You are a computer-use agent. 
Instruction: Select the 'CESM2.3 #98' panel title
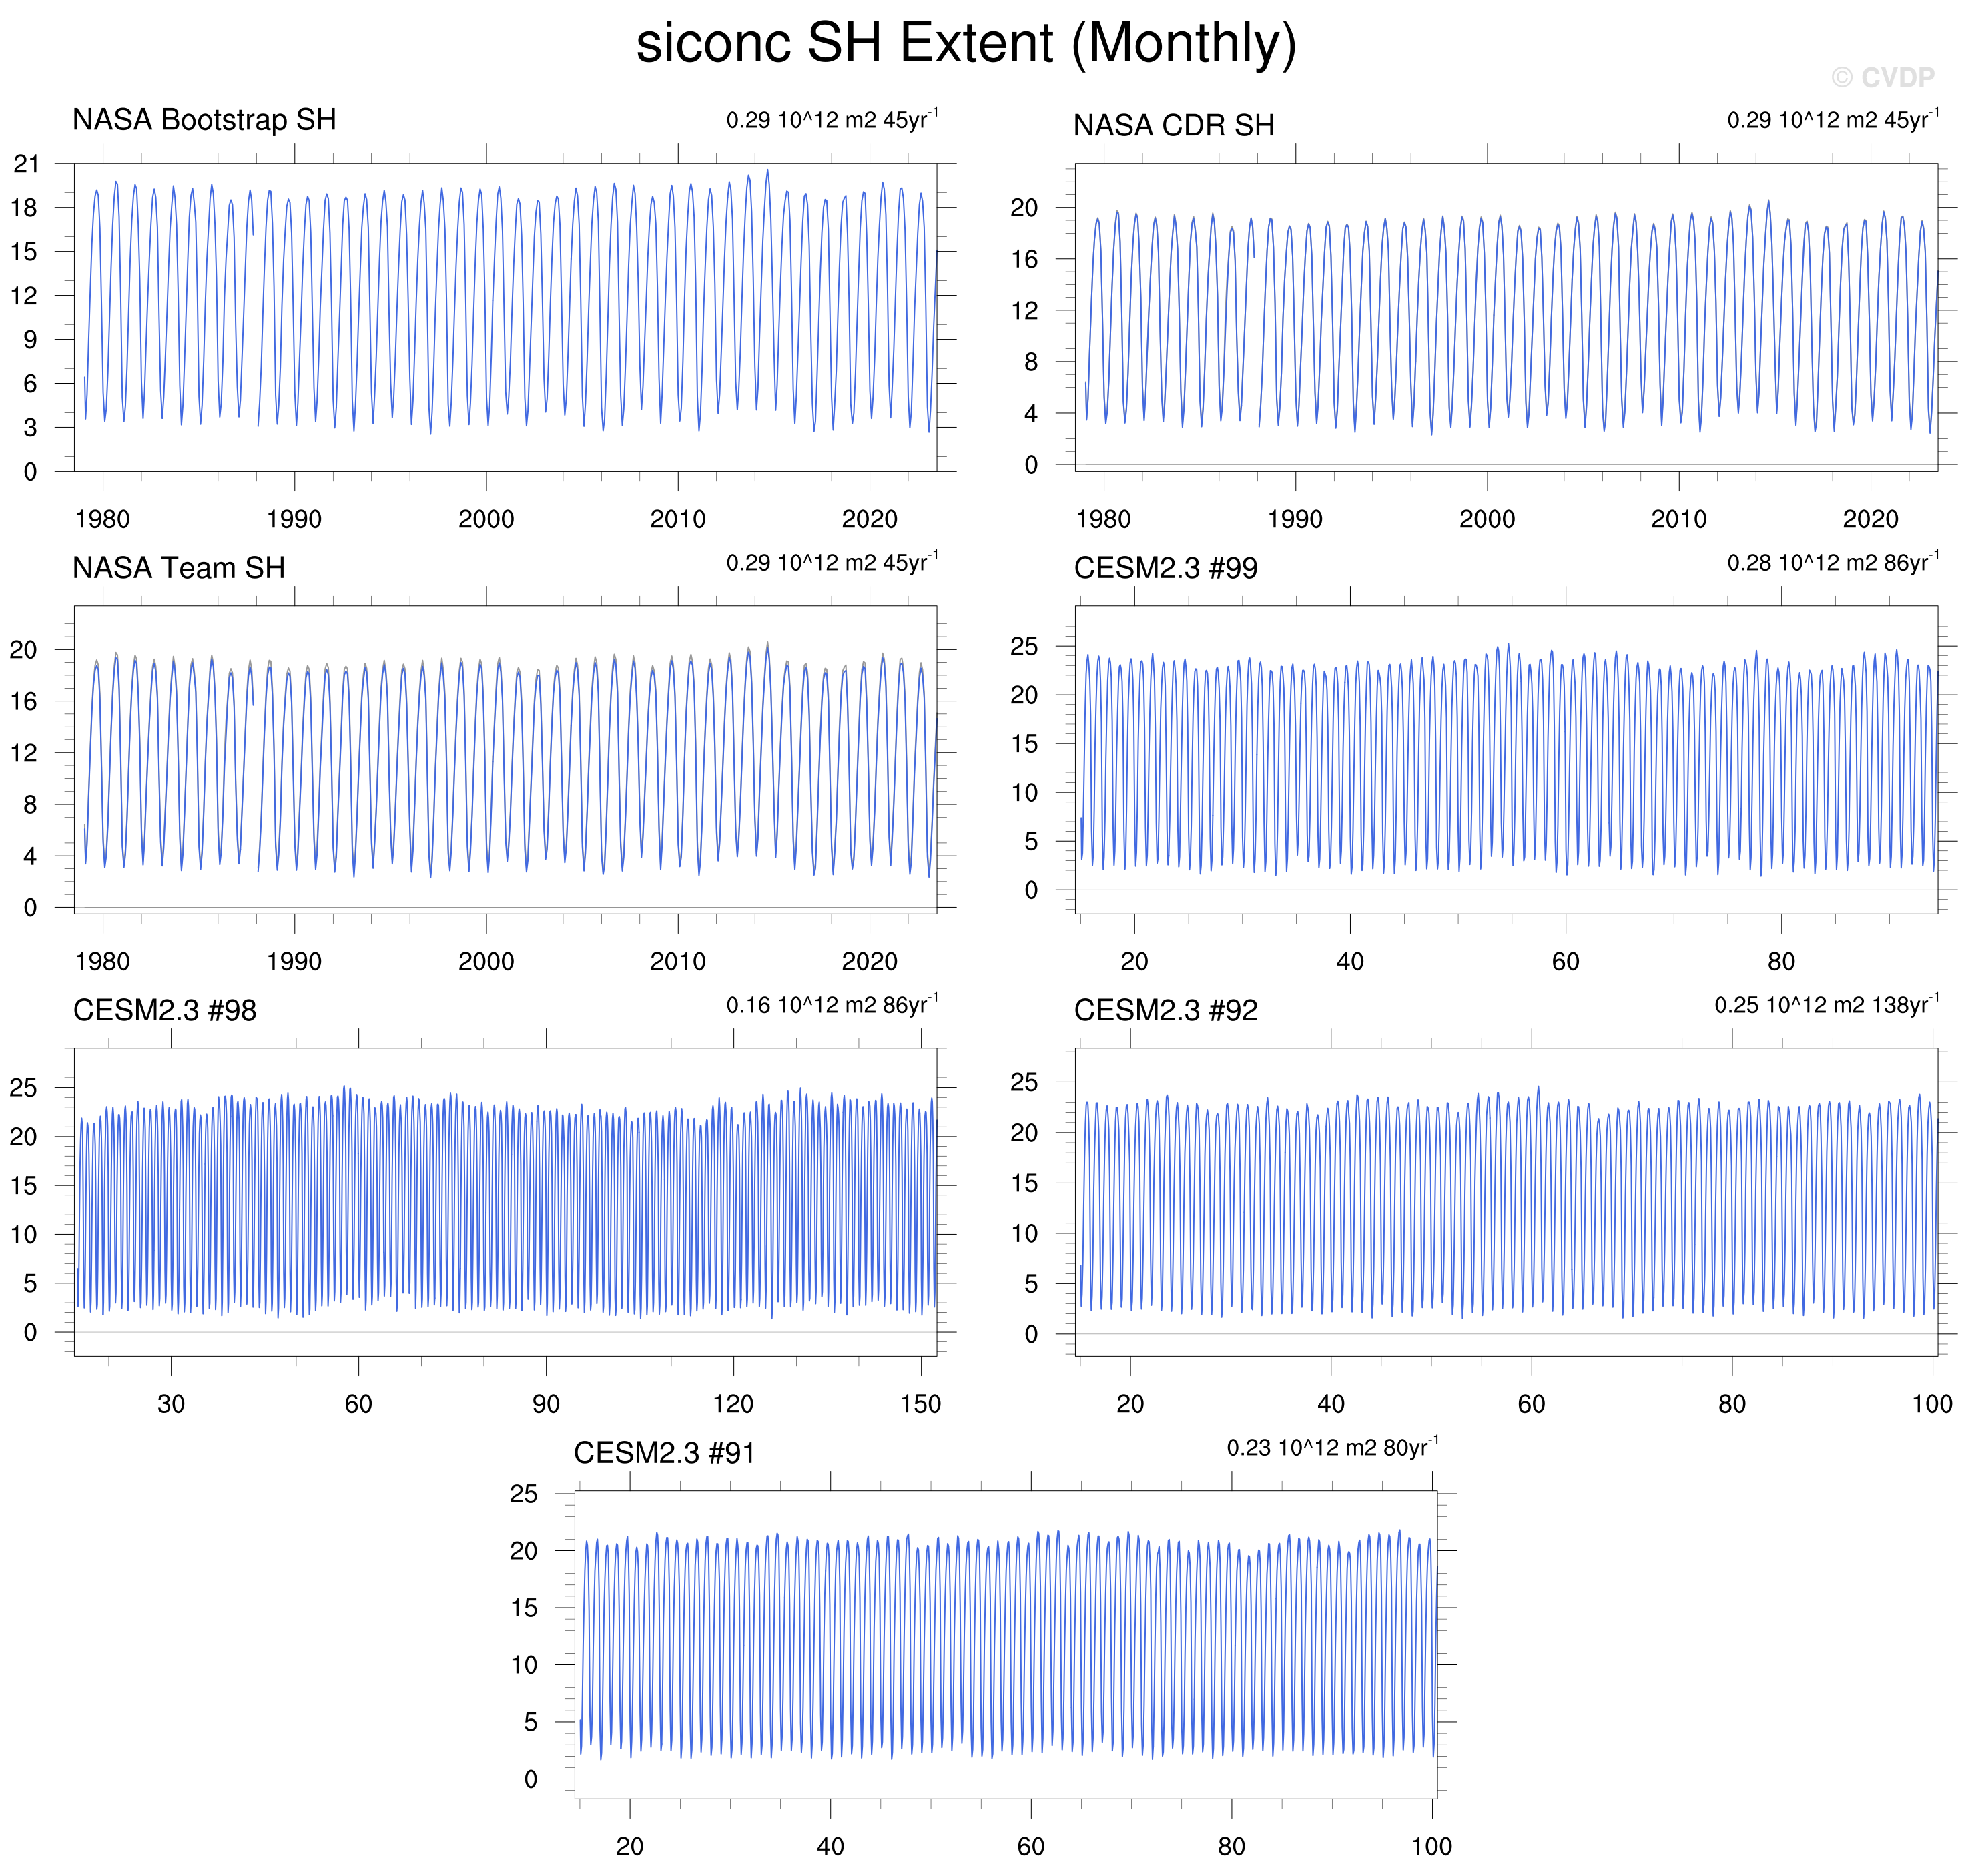pos(164,1010)
